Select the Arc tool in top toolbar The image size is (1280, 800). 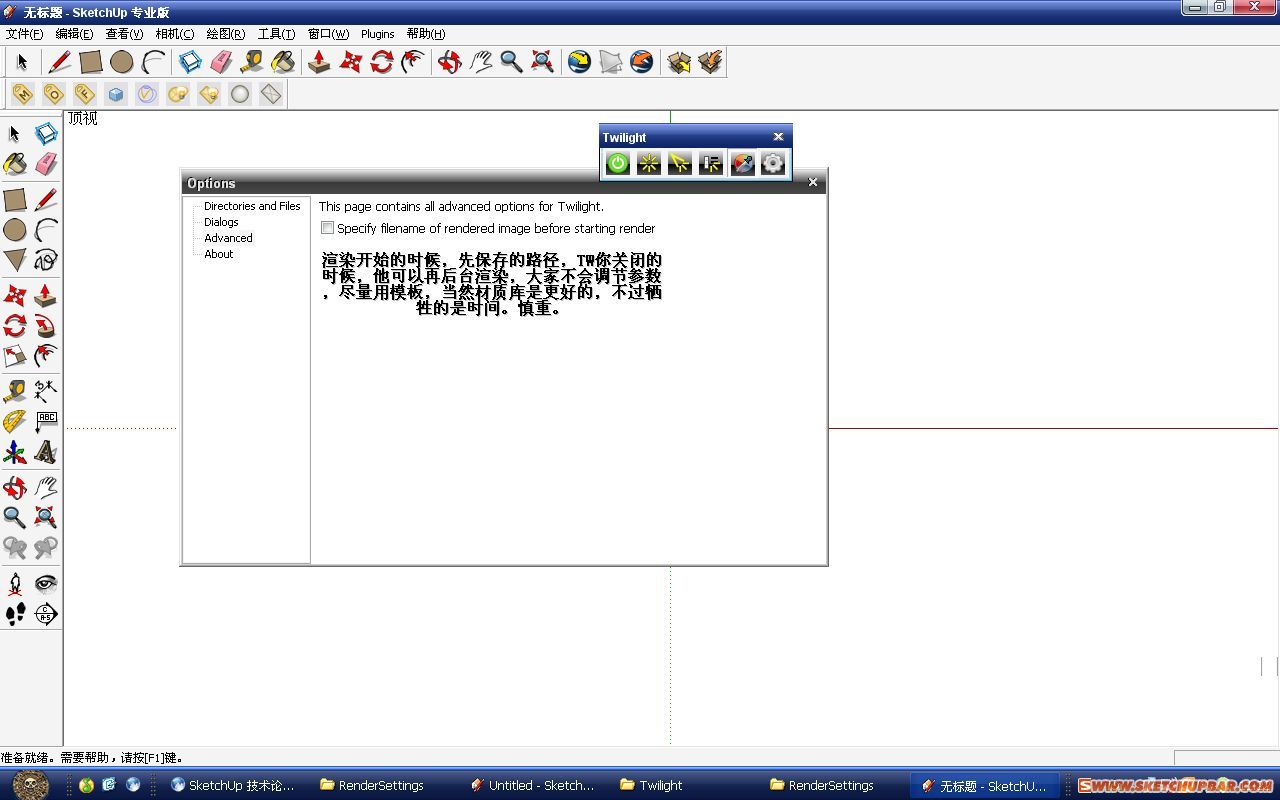tap(153, 62)
